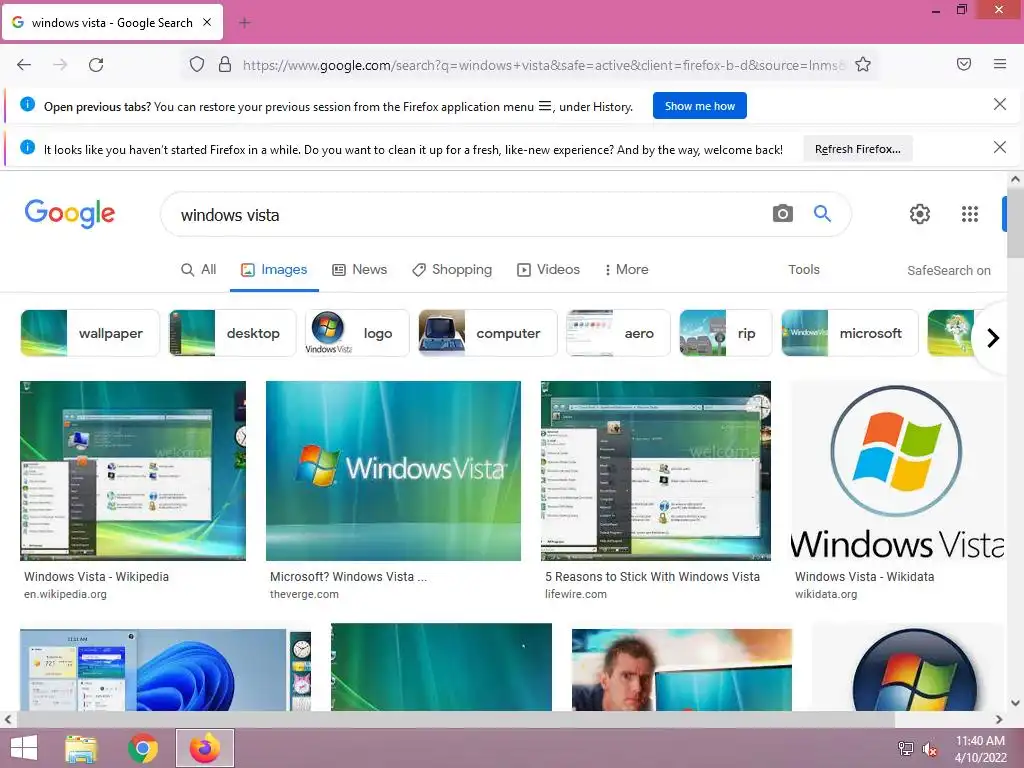Filter images by logo chip
The width and height of the screenshot is (1024, 768).
point(357,333)
